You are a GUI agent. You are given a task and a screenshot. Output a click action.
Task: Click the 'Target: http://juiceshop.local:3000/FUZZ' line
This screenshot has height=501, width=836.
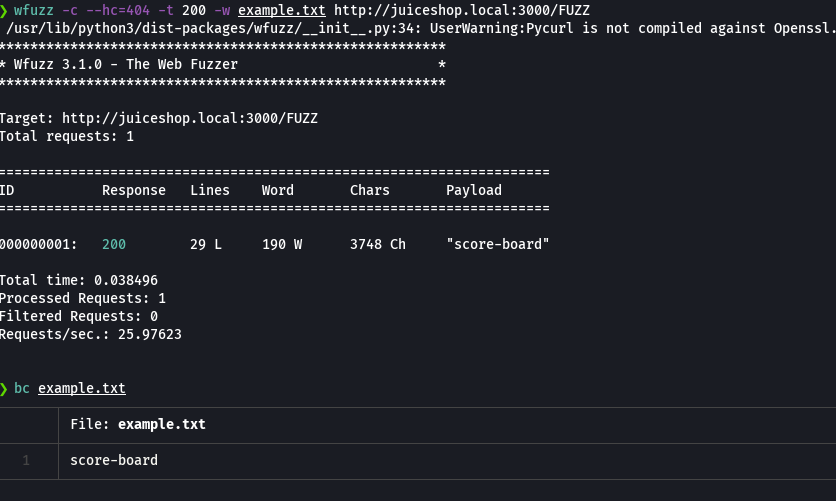[159, 118]
